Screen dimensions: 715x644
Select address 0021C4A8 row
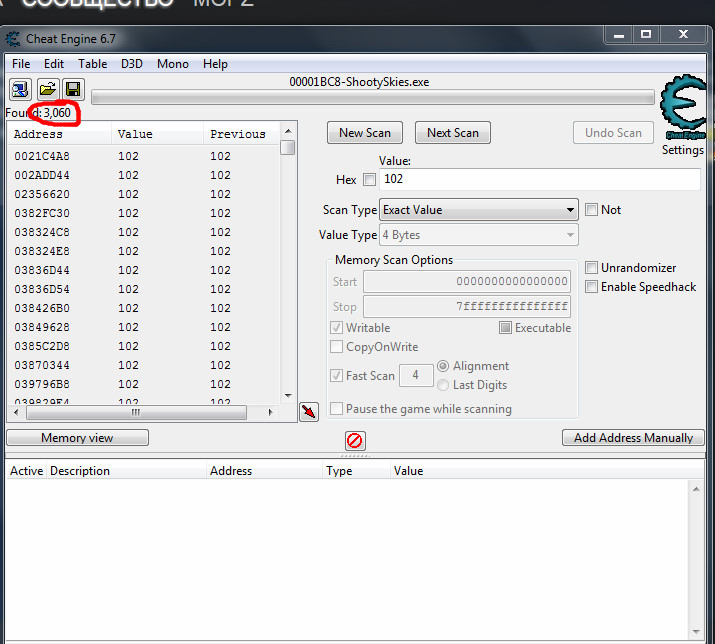[143, 156]
